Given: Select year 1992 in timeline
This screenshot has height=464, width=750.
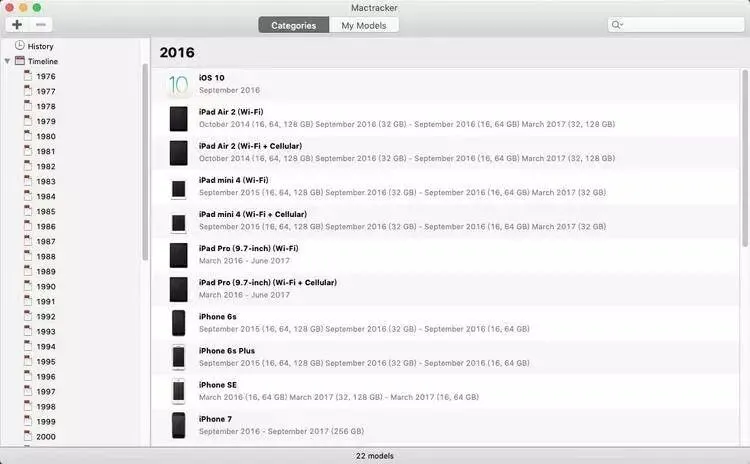Looking at the screenshot, I should point(46,317).
